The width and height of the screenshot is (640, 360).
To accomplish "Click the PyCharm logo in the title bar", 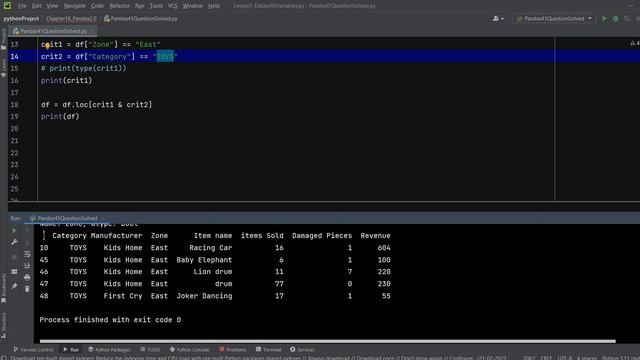I will (x=7, y=5).
